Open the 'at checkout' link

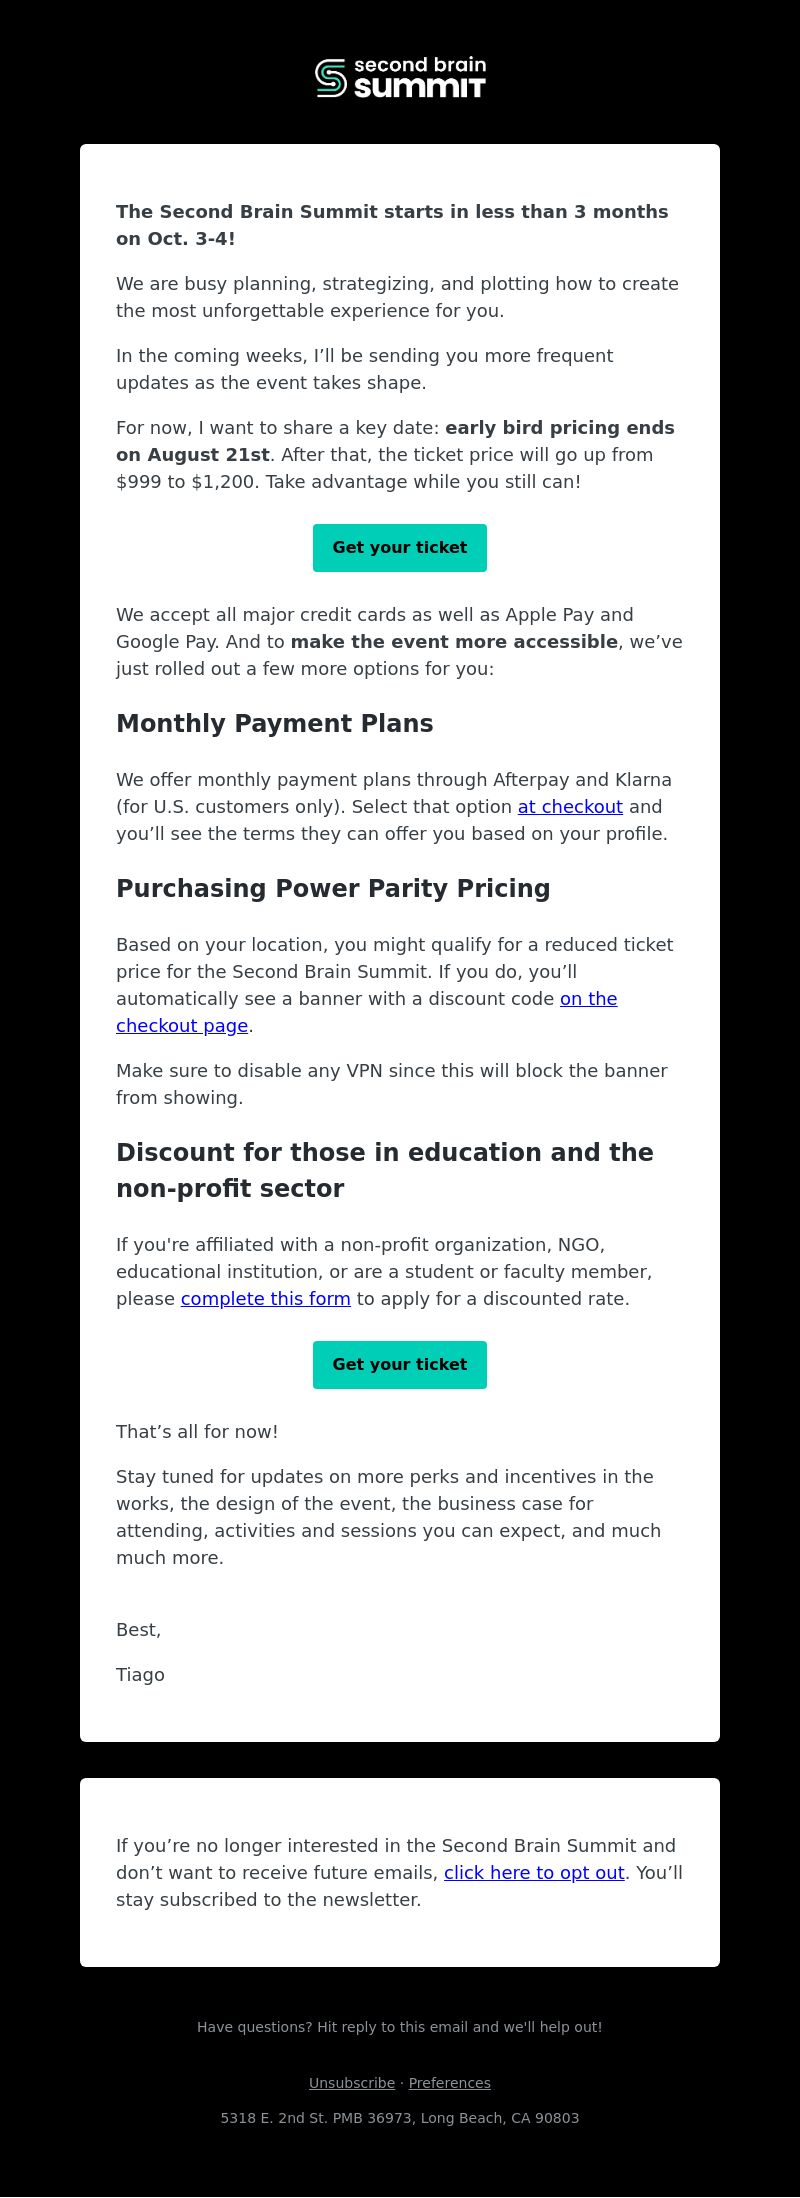(x=570, y=807)
